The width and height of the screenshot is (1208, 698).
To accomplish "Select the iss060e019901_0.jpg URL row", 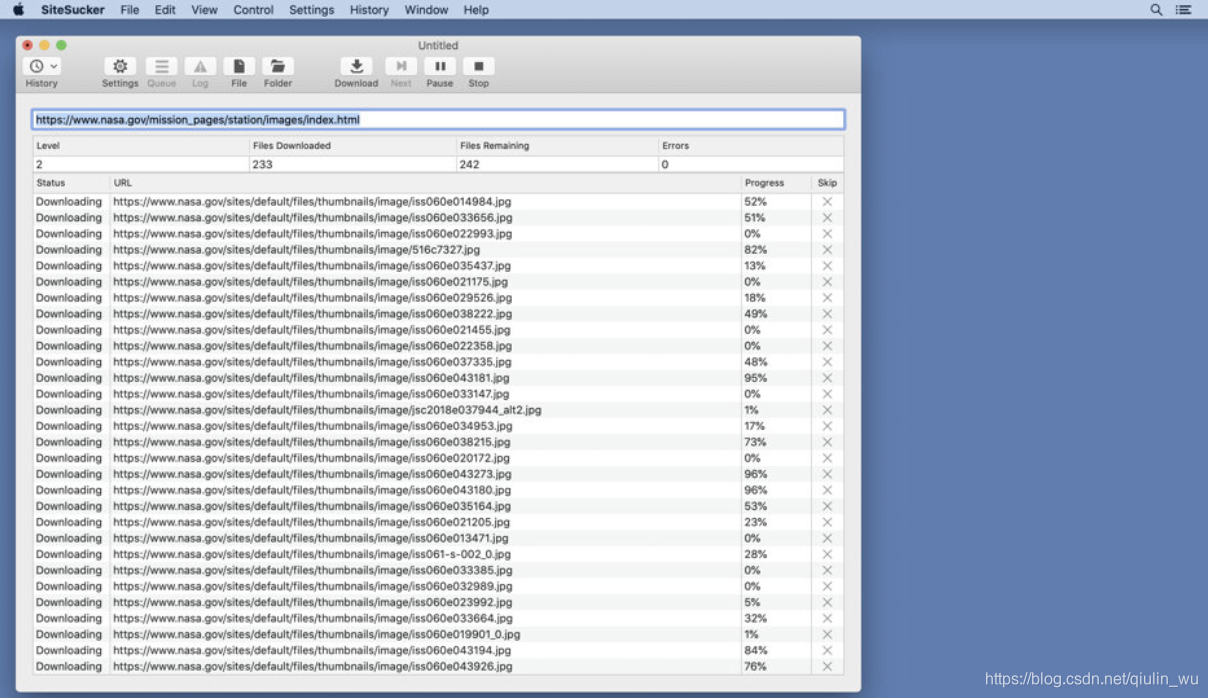I will (x=438, y=634).
